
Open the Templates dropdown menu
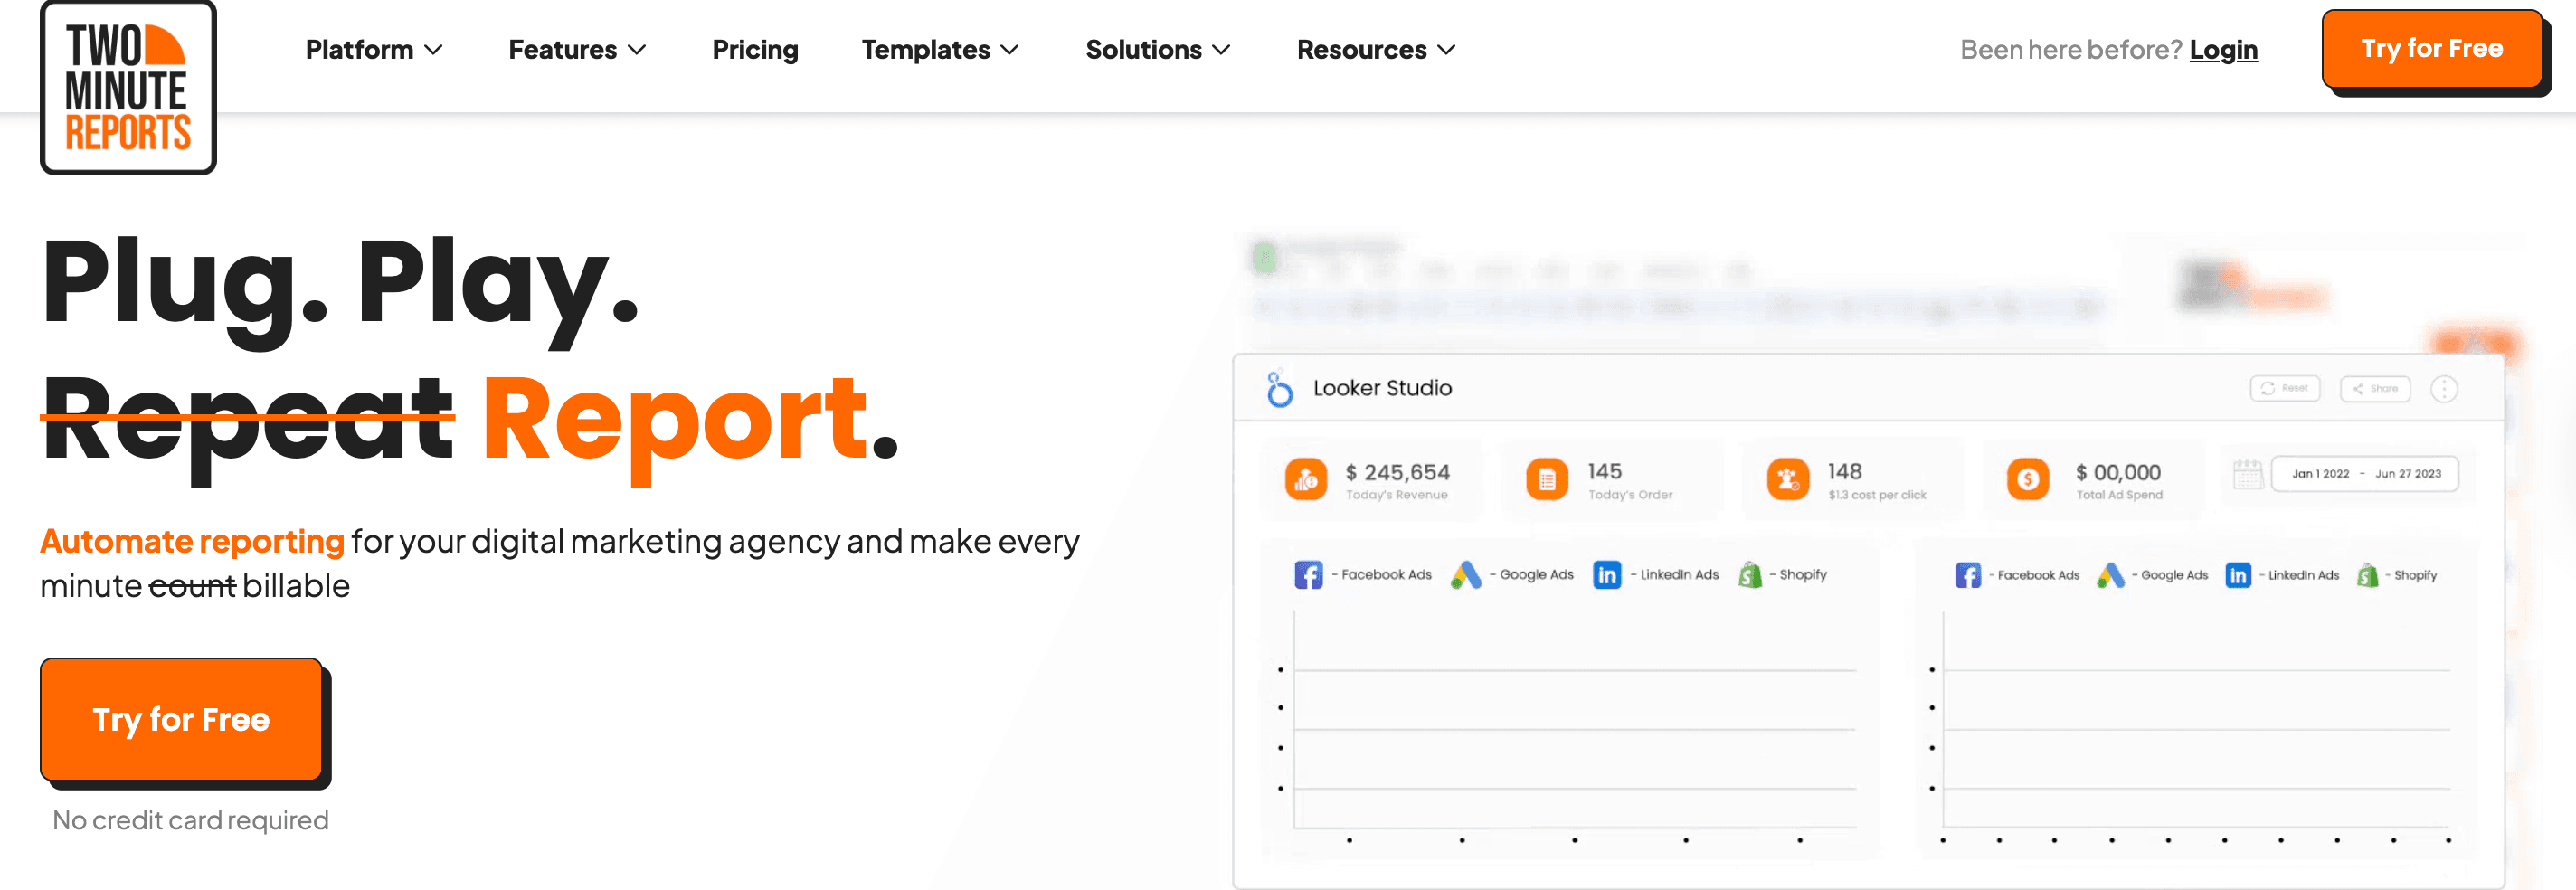tap(940, 50)
